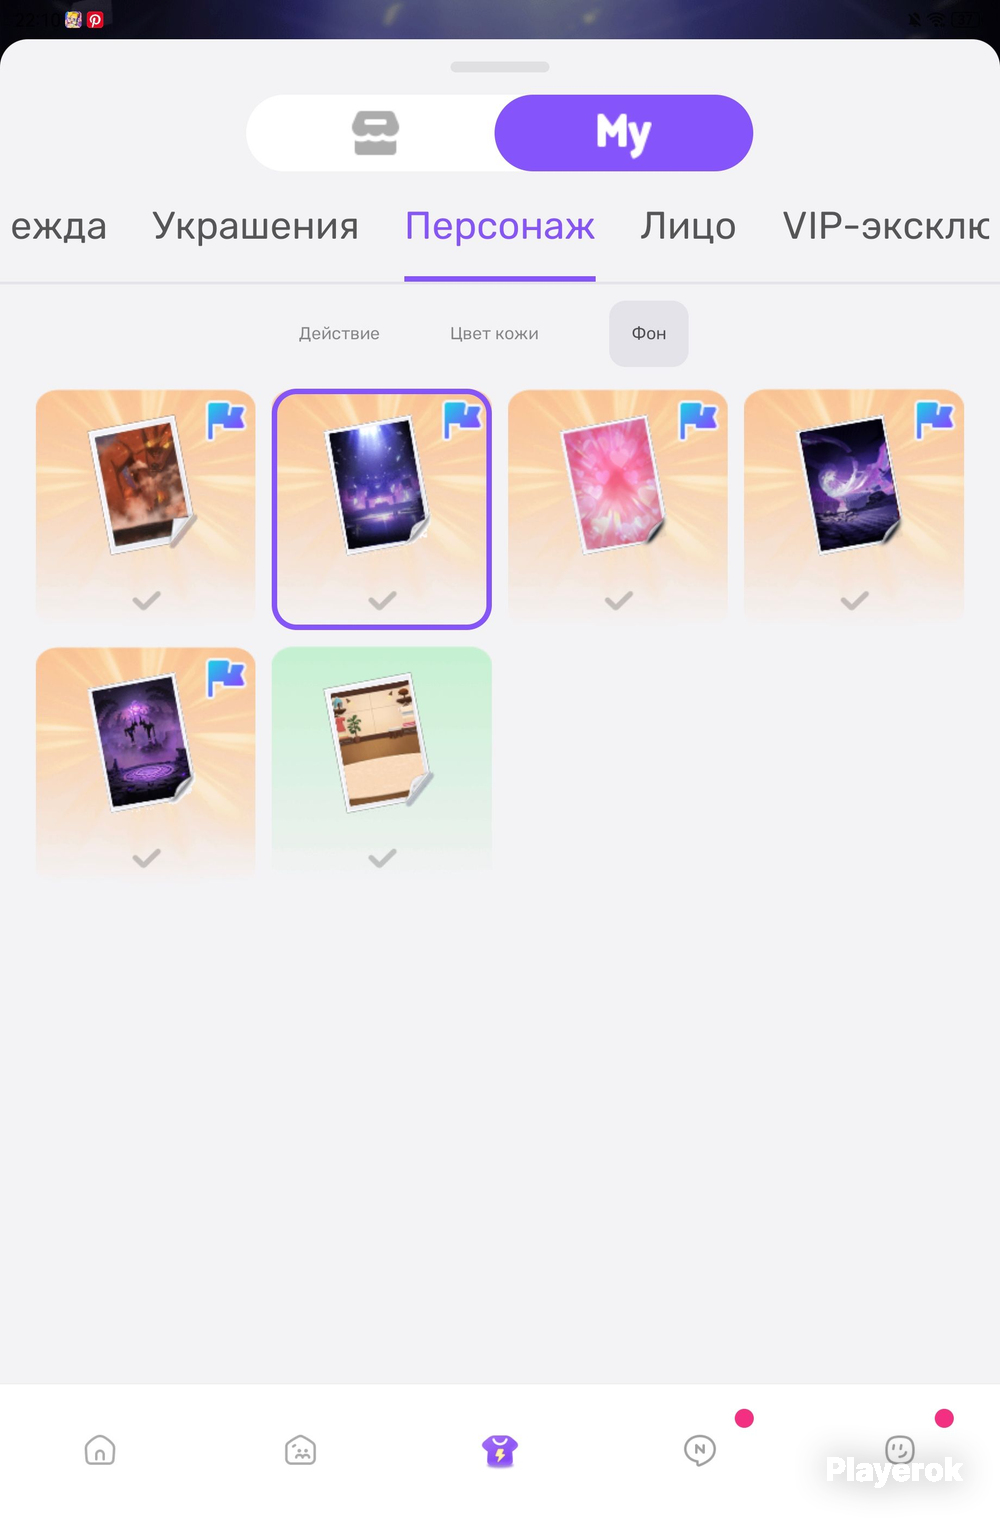Screen dimensions: 1000x1522
Task: Select the Действие subcategory
Action: pos(339,333)
